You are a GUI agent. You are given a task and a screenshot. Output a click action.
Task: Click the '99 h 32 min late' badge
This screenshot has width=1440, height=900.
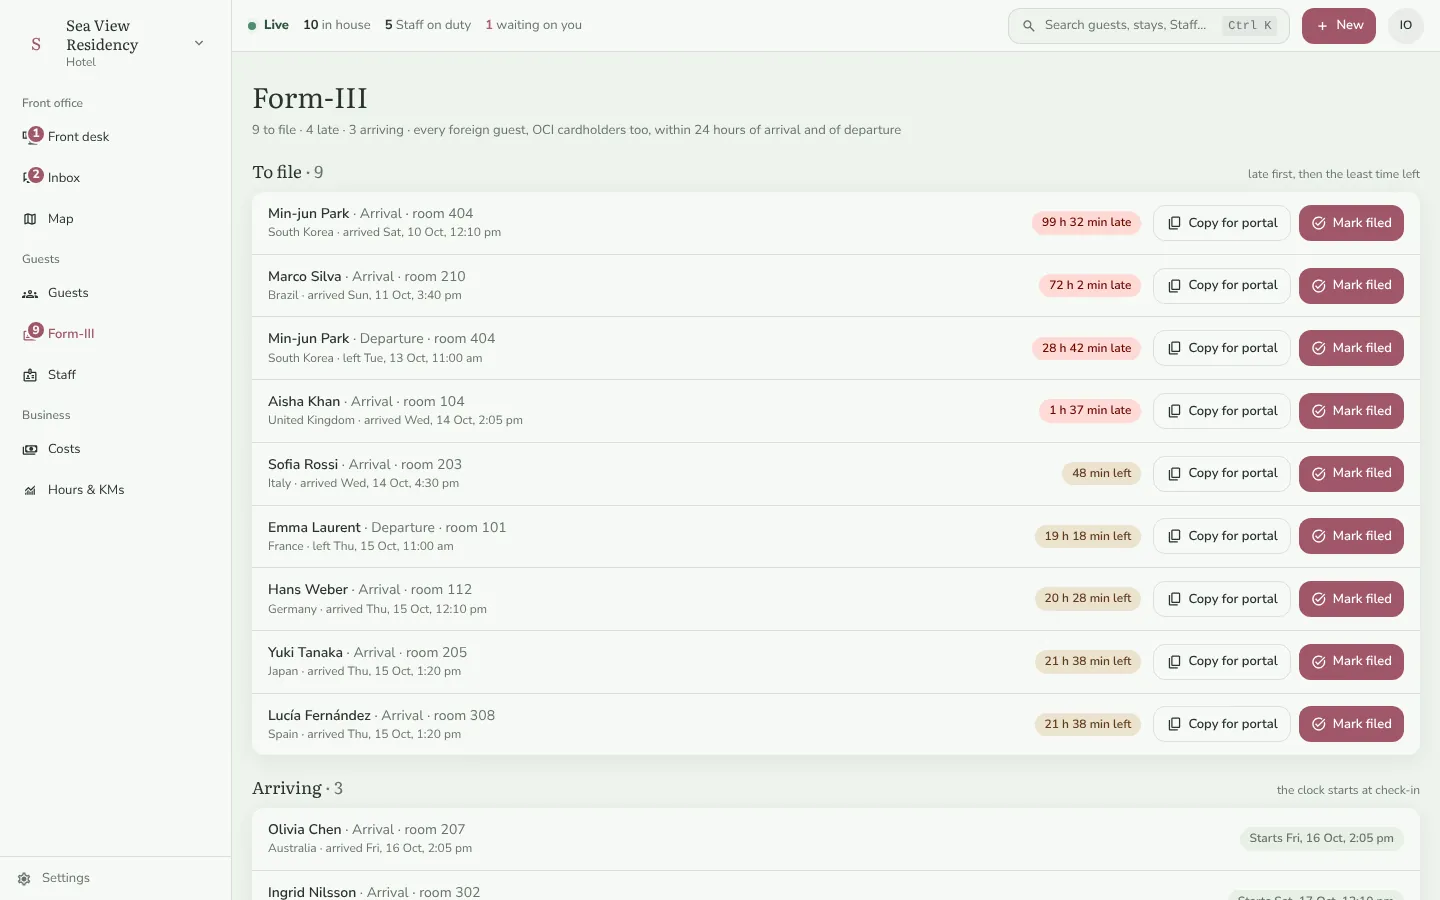click(x=1087, y=223)
